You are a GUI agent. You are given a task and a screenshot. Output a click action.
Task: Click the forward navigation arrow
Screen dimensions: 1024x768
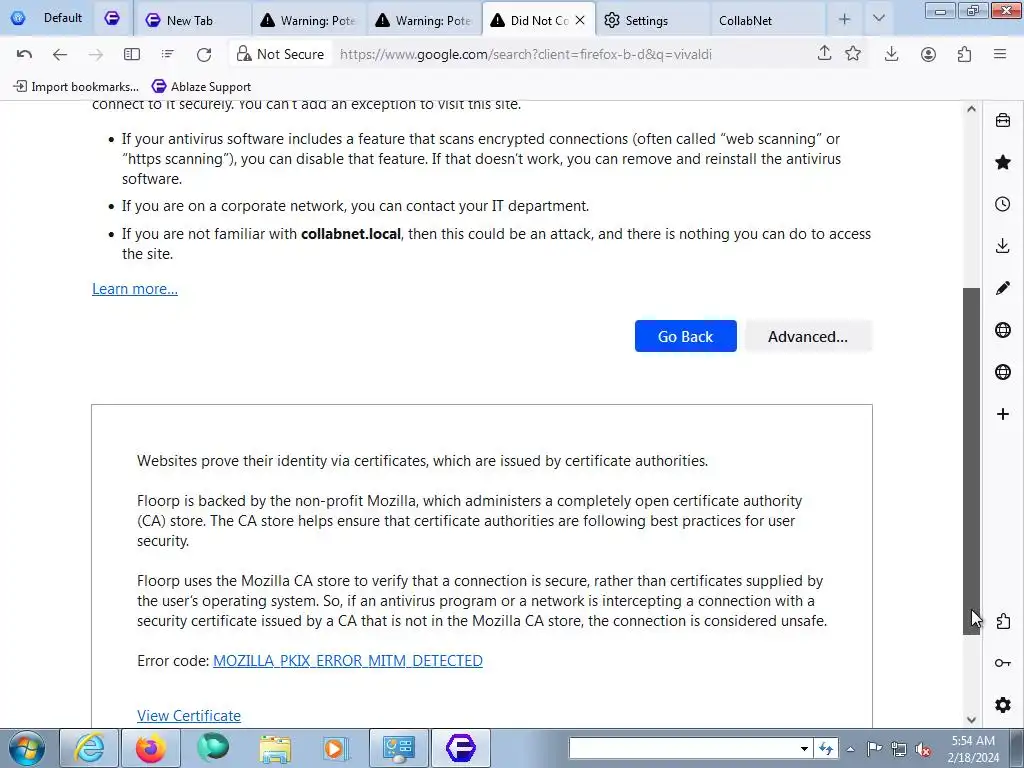95,54
